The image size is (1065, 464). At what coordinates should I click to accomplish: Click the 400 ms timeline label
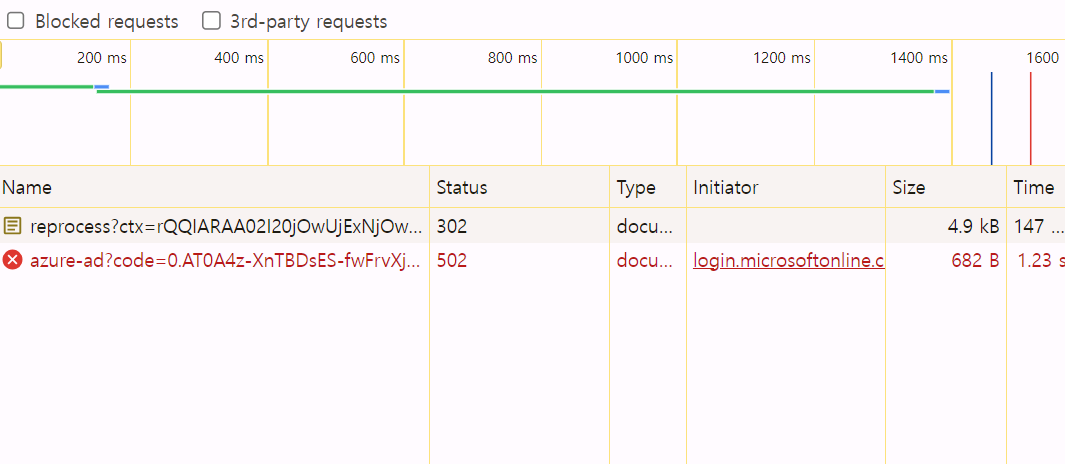click(x=238, y=58)
